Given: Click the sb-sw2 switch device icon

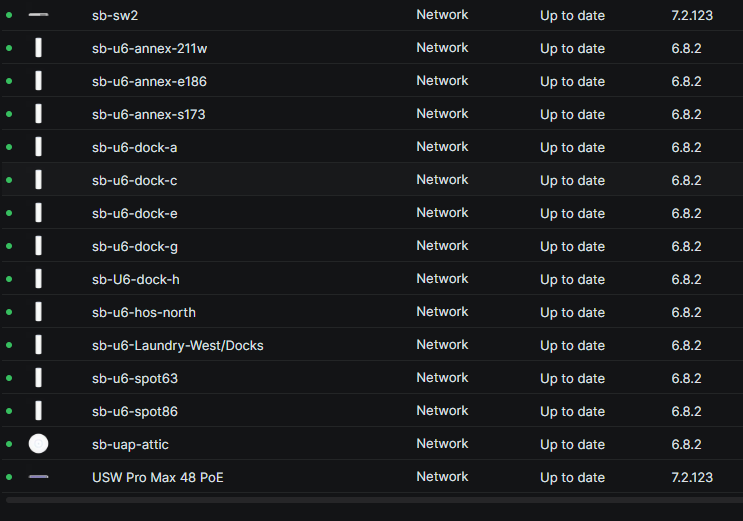Looking at the screenshot, I should pyautogui.click(x=38, y=15).
